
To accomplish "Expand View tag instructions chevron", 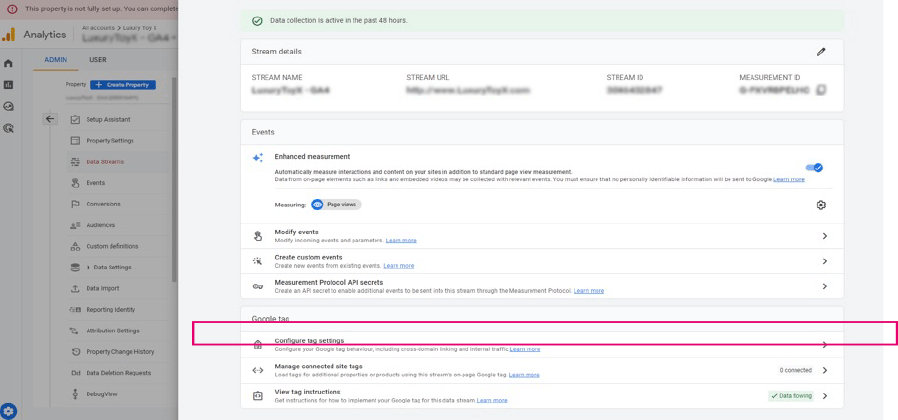I will pos(825,396).
